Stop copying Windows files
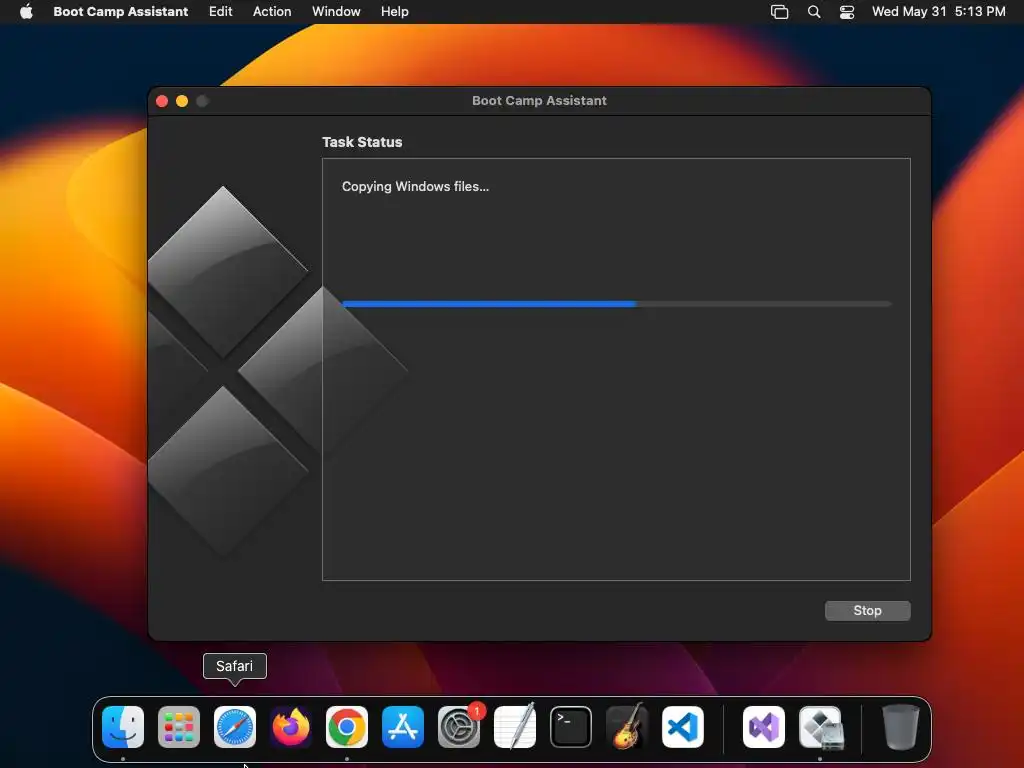1024x768 pixels. [867, 611]
